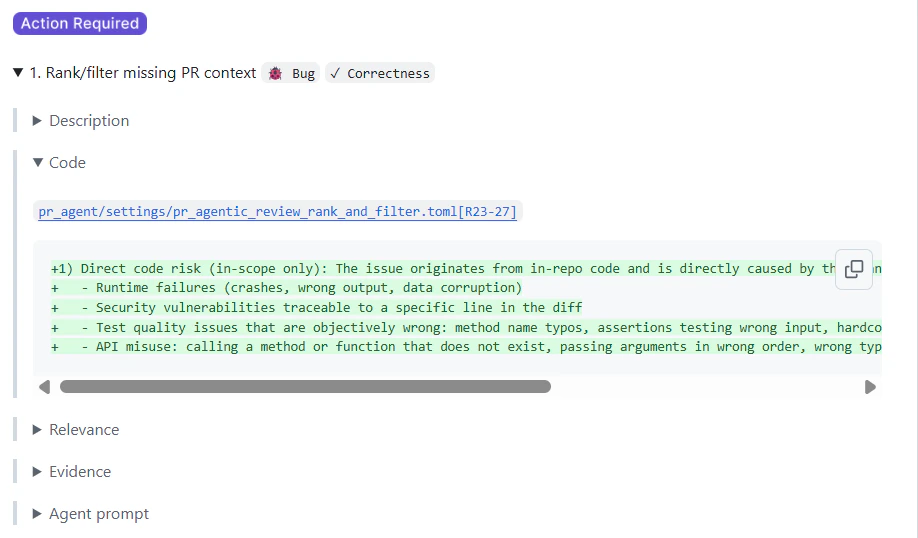Expand the Description section
This screenshot has height=538, width=918.
point(81,121)
